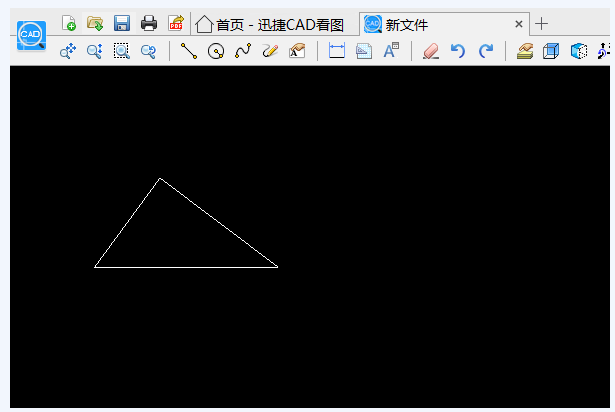615x412 pixels.
Task: Select the line drawing tool
Action: tap(189, 51)
